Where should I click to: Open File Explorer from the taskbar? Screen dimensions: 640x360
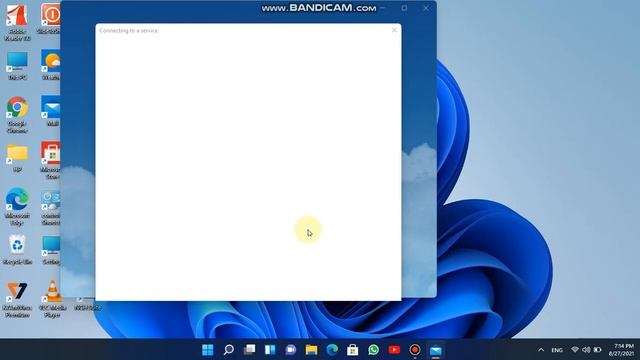[311, 350]
